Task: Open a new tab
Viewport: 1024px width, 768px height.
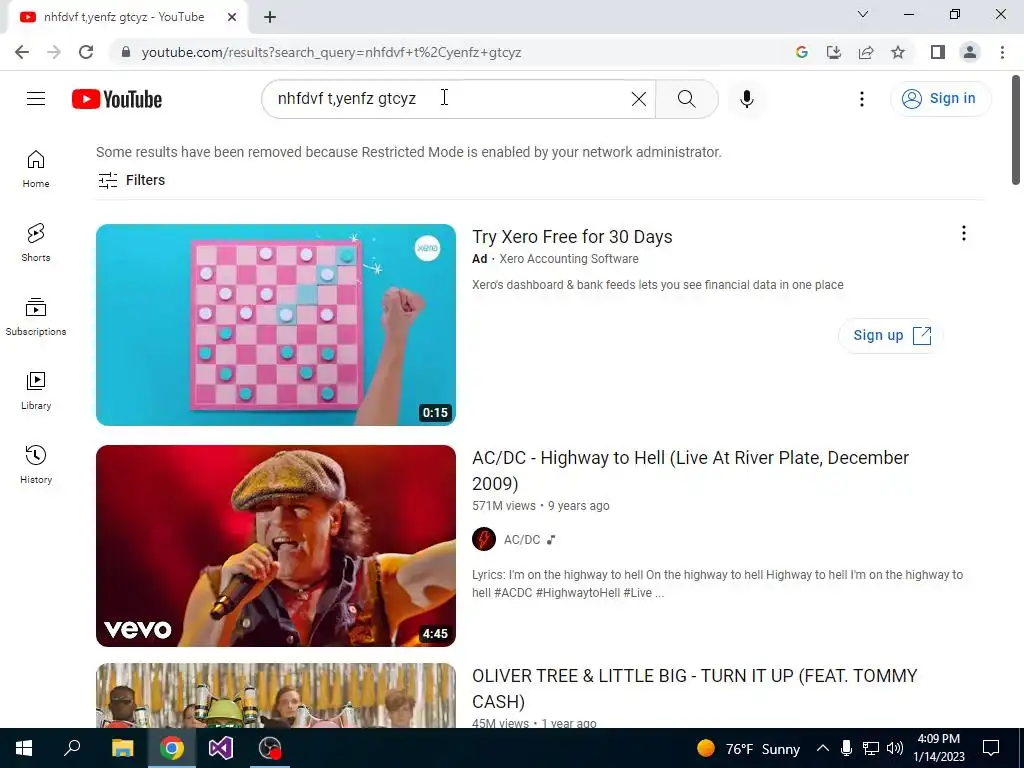Action: tap(270, 18)
